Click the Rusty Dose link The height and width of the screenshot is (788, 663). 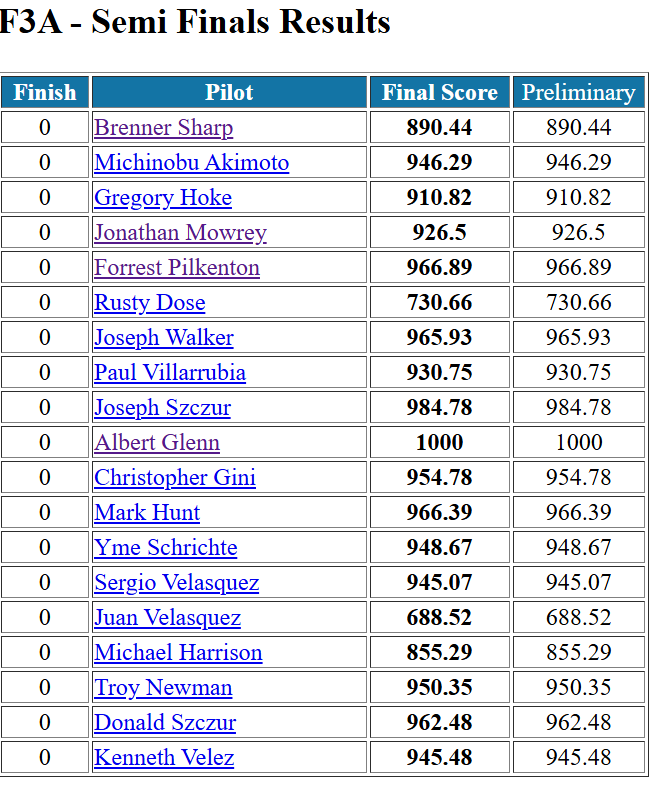coord(149,303)
